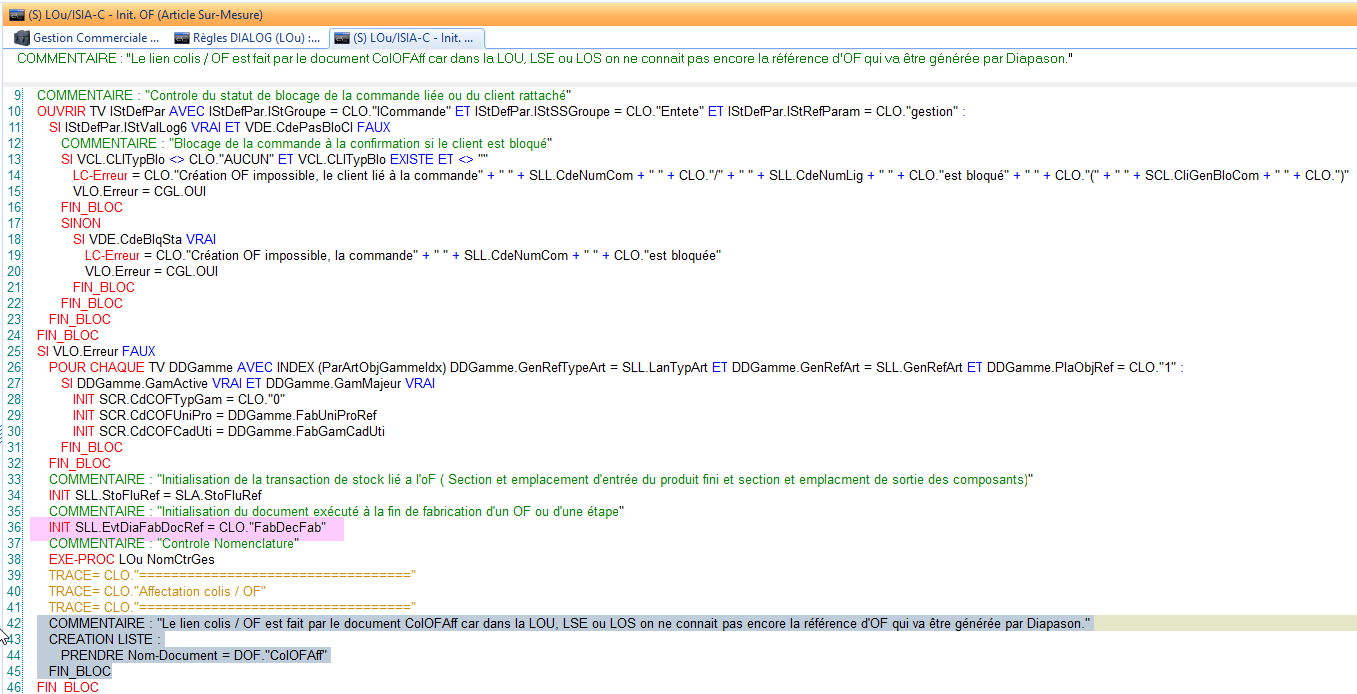This screenshot has width=1357, height=694.
Task: Click line number 10 in the gutter
Action: (17, 111)
